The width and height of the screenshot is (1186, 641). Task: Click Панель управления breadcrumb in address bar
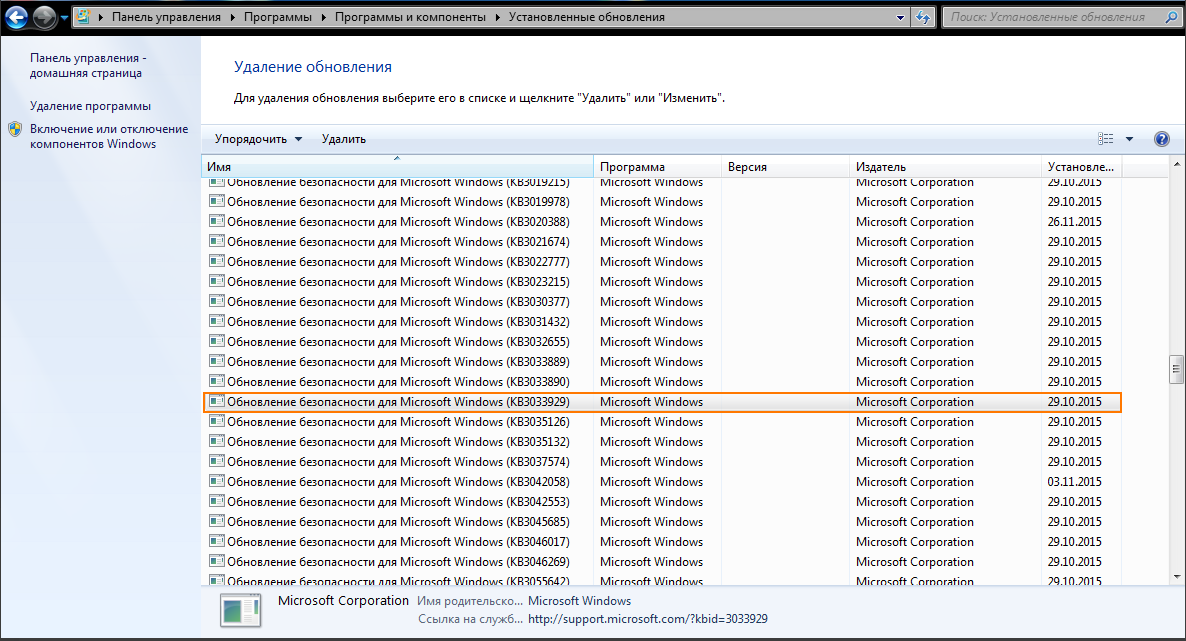click(166, 17)
